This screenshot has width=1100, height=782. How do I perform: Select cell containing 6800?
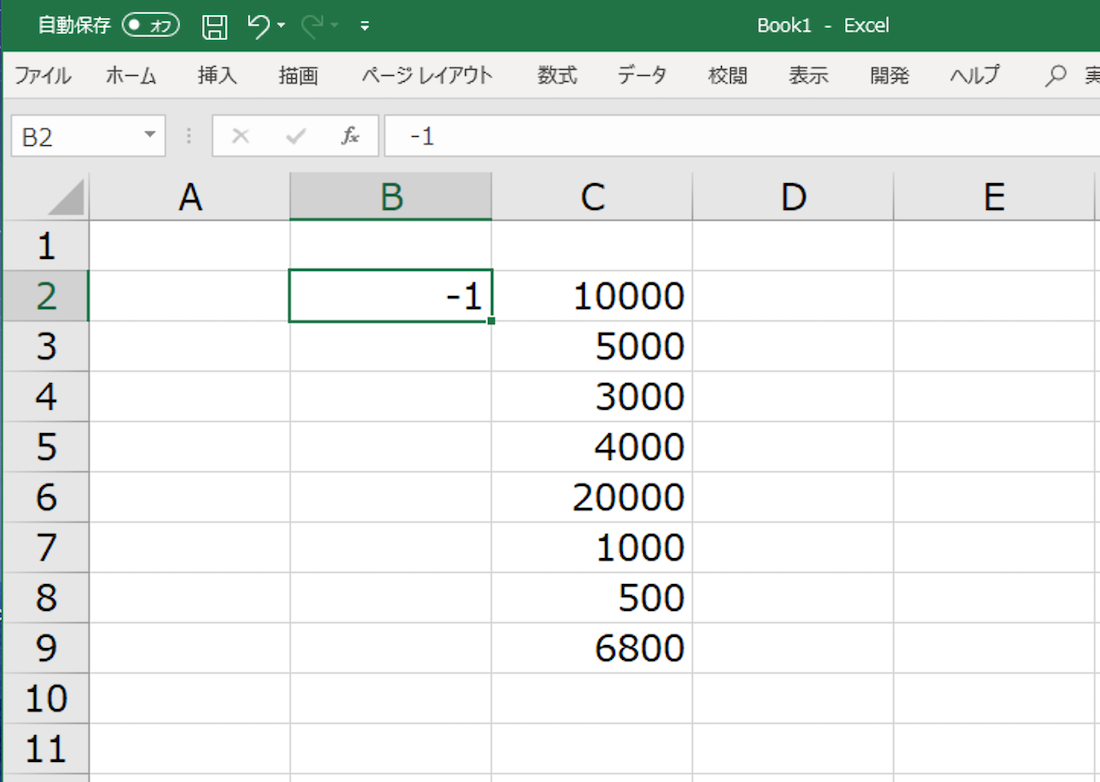pyautogui.click(x=592, y=648)
